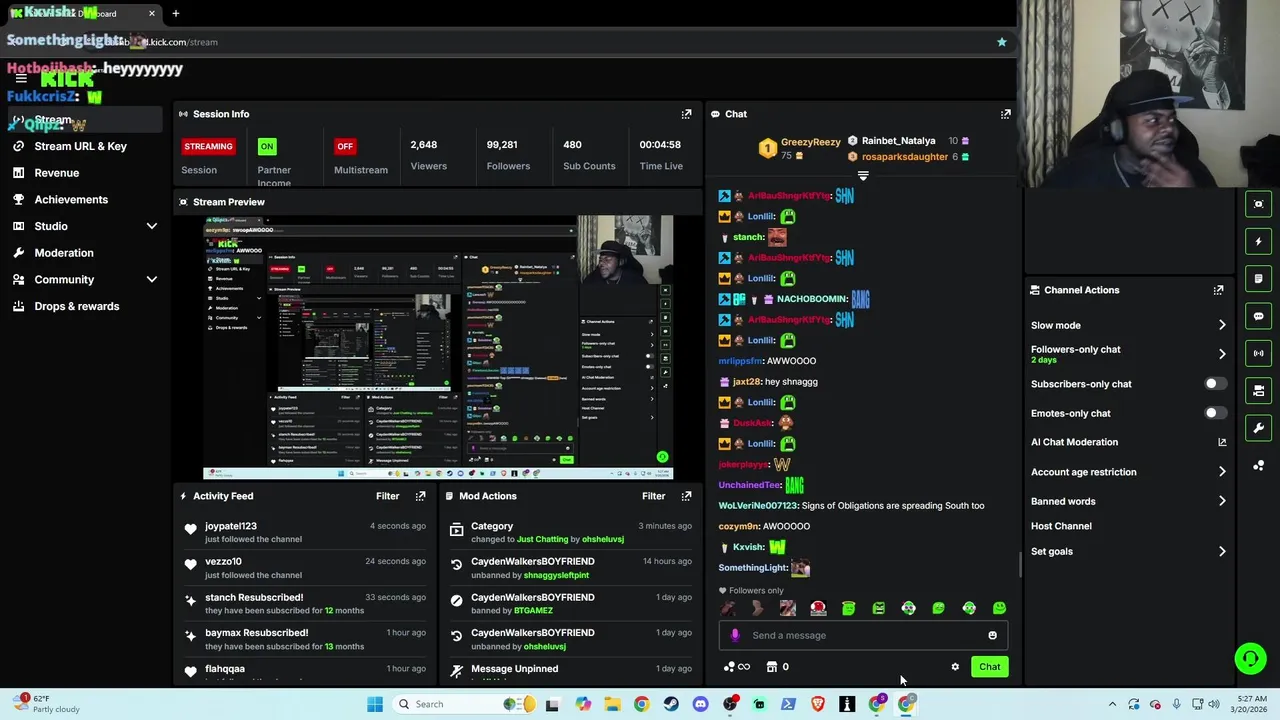Collapse the chat leaderboard arrow

click(x=863, y=176)
